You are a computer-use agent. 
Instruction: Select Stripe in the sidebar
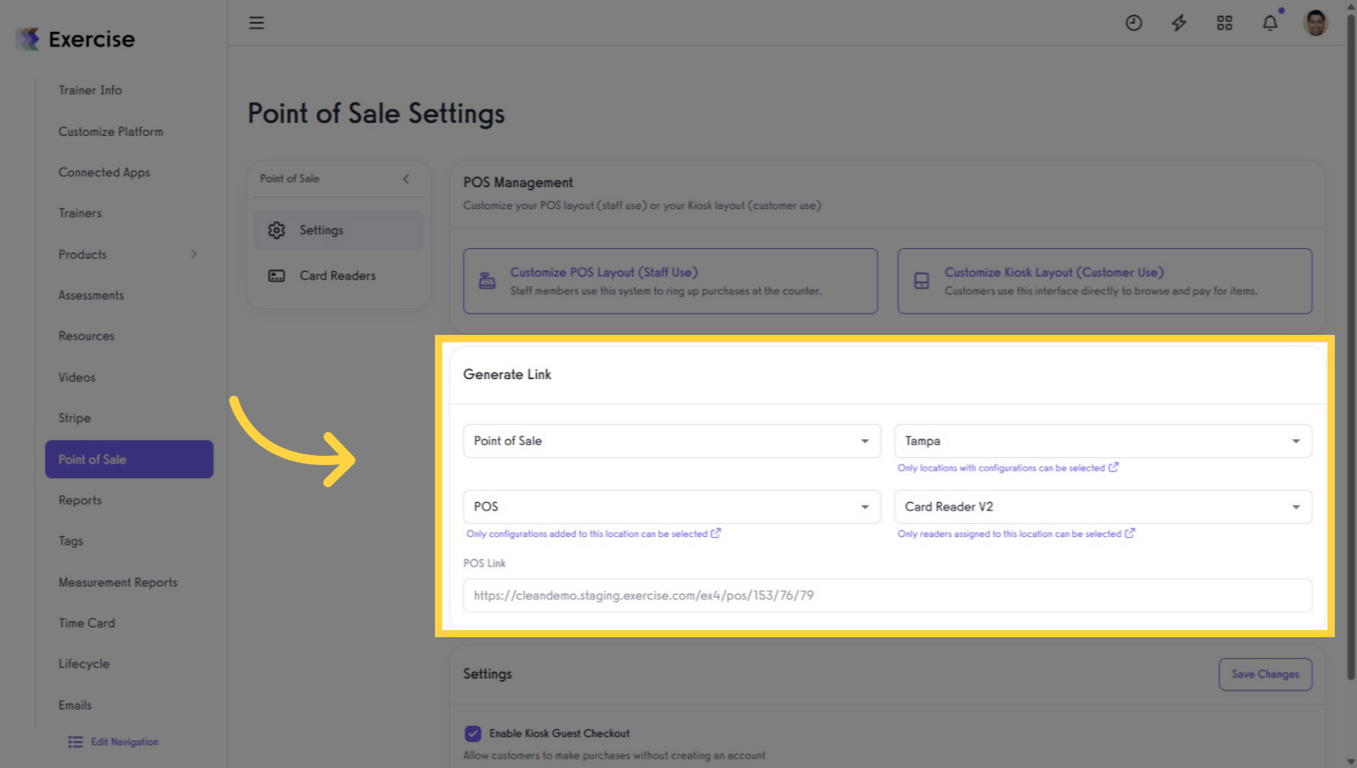[x=74, y=418]
